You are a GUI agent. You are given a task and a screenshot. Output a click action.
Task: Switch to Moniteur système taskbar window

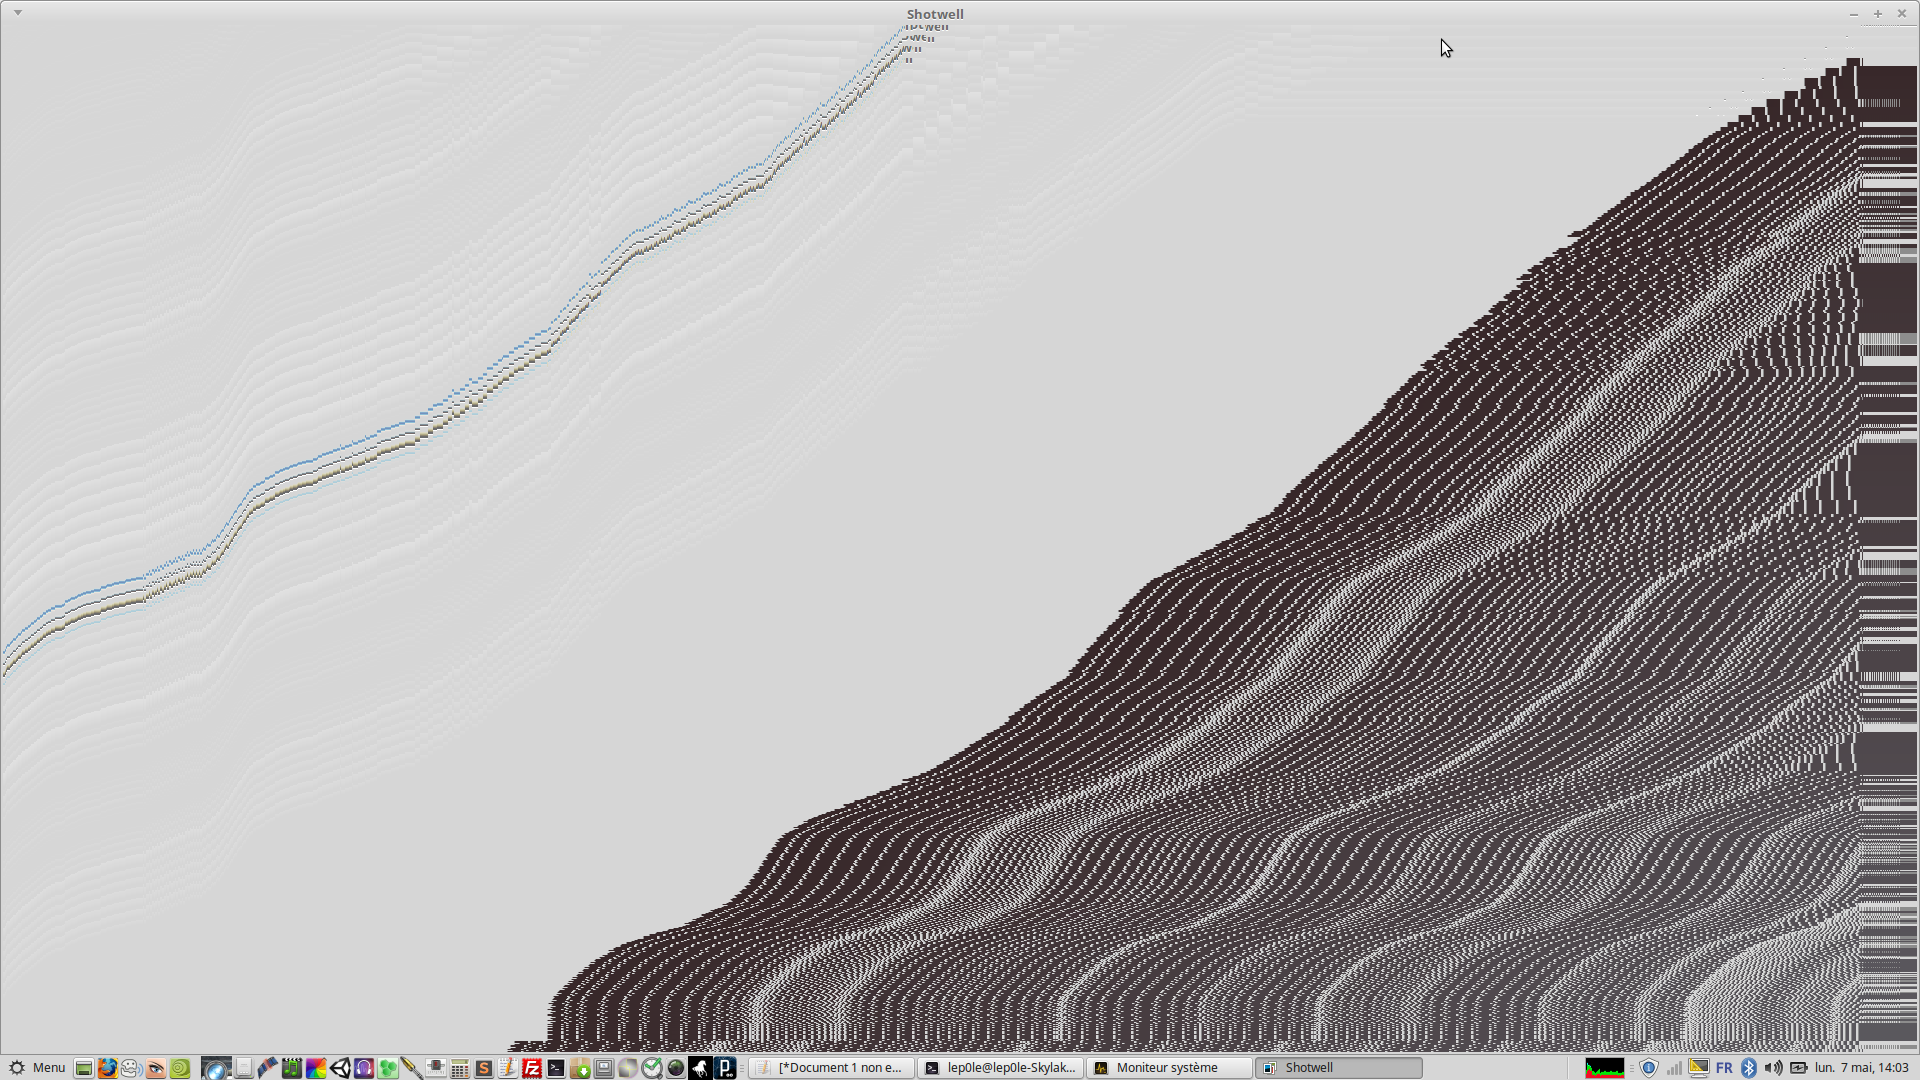(x=1168, y=1068)
